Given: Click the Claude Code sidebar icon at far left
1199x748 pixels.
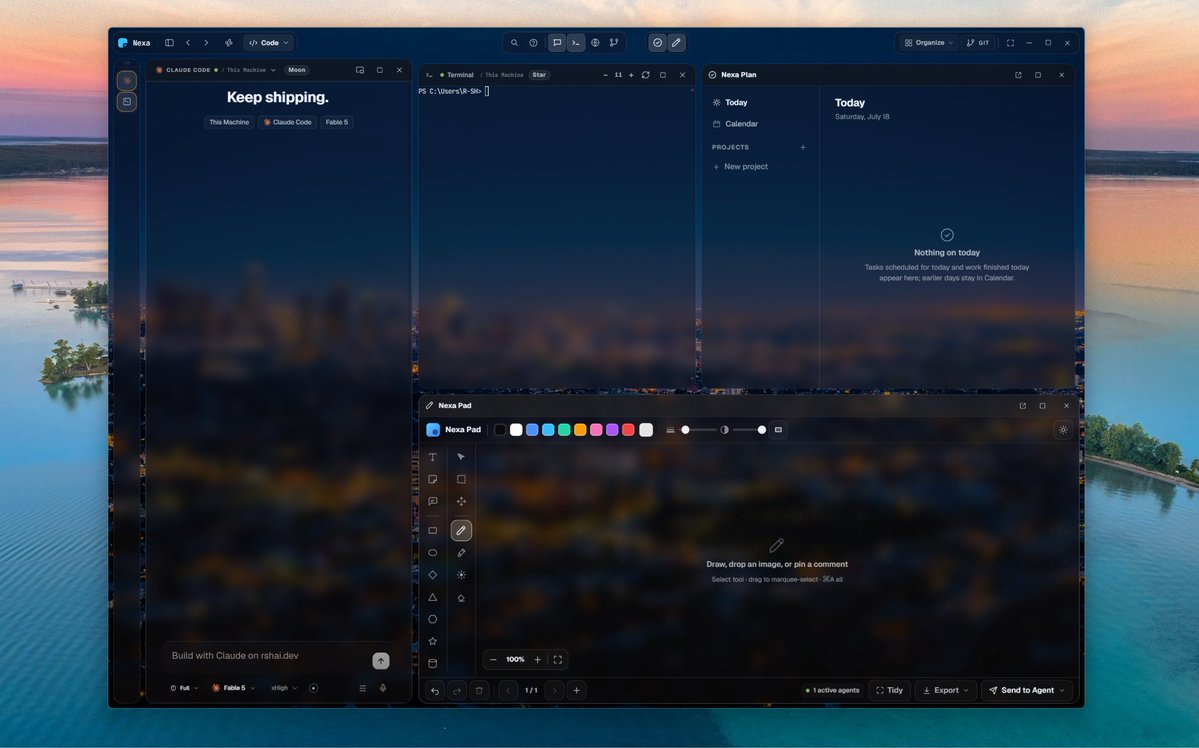Looking at the screenshot, I should pos(127,80).
